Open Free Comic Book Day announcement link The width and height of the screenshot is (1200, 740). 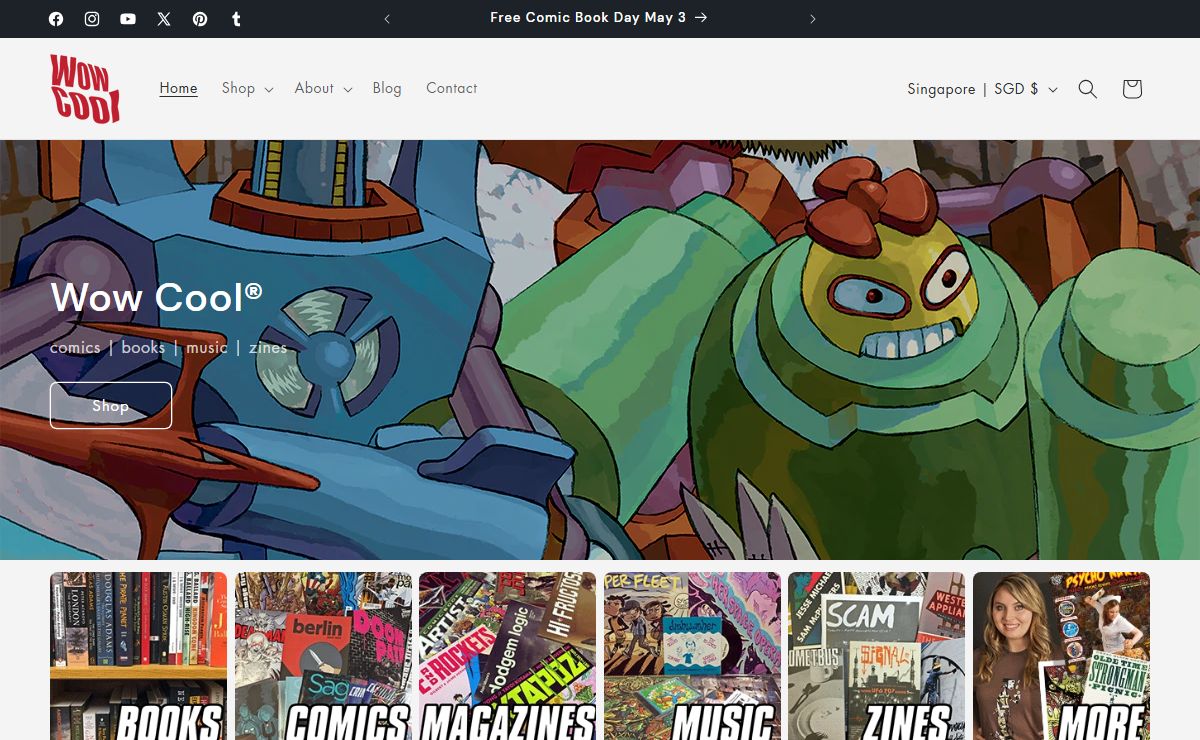599,18
